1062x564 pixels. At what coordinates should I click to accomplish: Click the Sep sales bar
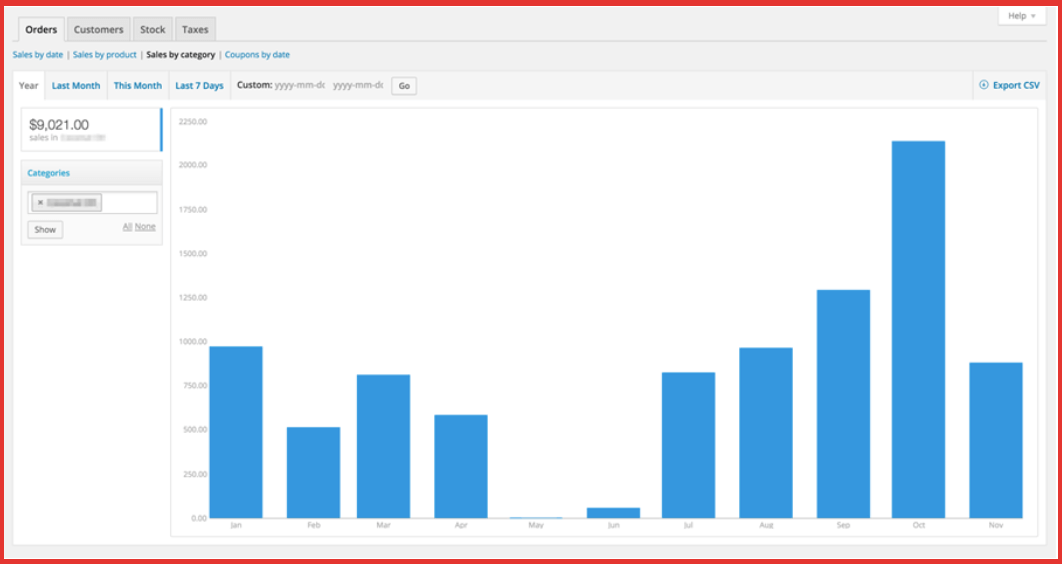pos(843,404)
